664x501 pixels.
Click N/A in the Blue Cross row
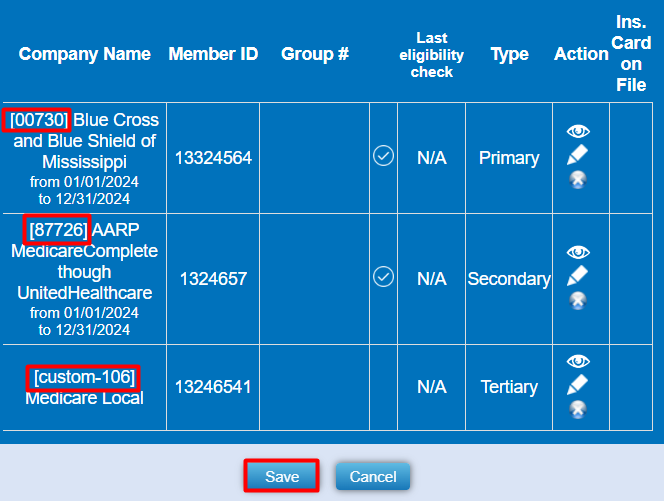[432, 158]
